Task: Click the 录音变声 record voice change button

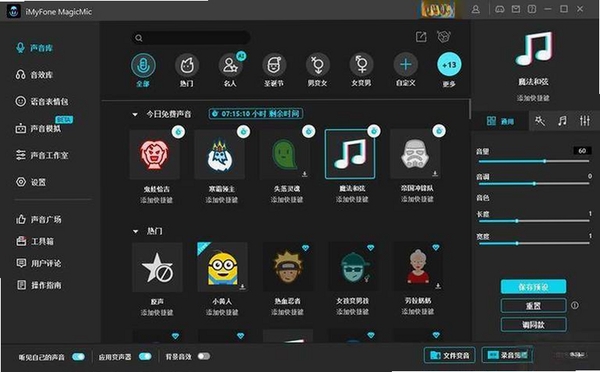Action: click(507, 356)
